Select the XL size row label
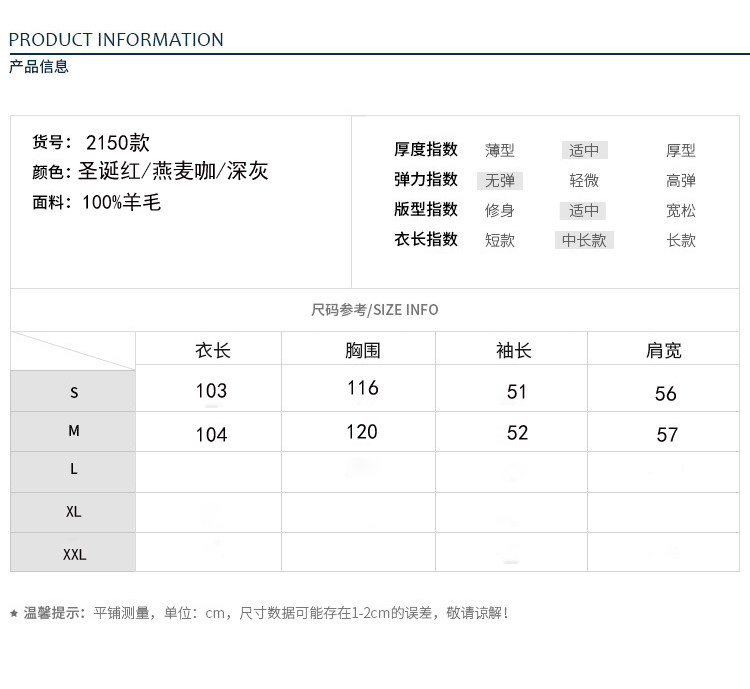The height and width of the screenshot is (689, 750). click(74, 512)
